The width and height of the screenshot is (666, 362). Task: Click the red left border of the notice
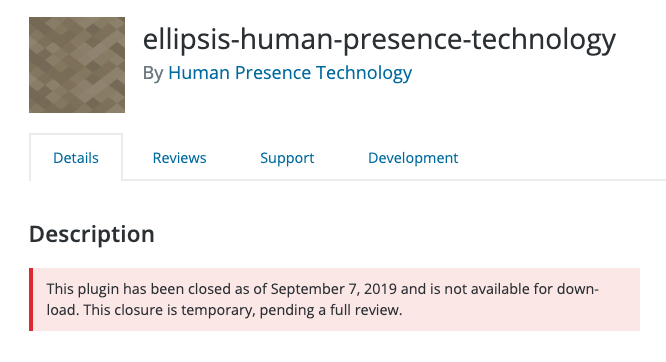31,300
